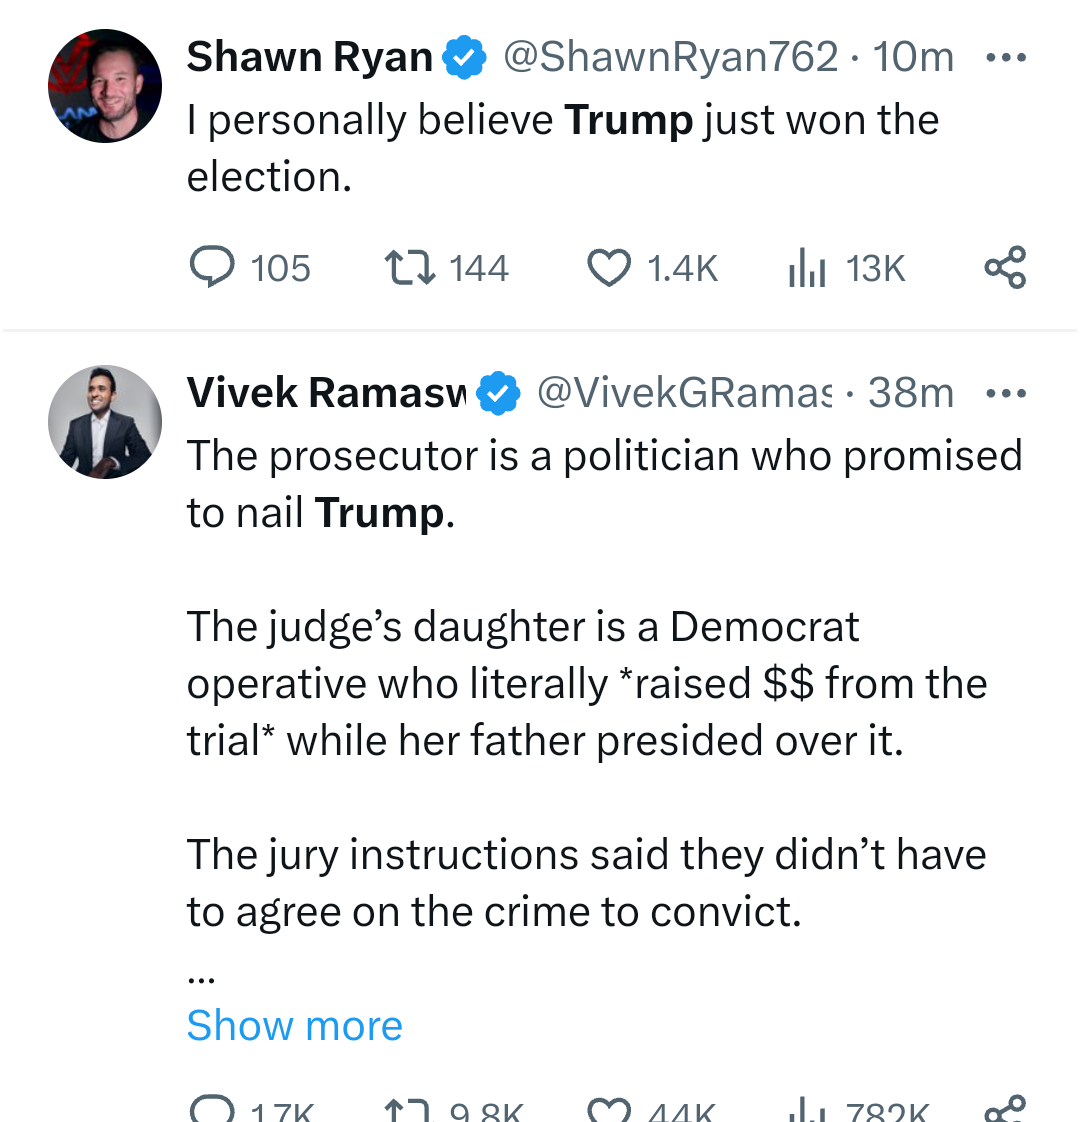Like Shawn Ryan's tweet
Image resolution: width=1080 pixels, height=1122 pixels.
pos(608,268)
